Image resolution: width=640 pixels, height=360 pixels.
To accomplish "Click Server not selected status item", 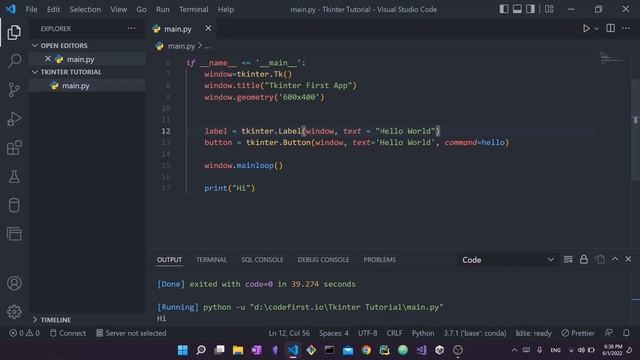I will point(131,333).
